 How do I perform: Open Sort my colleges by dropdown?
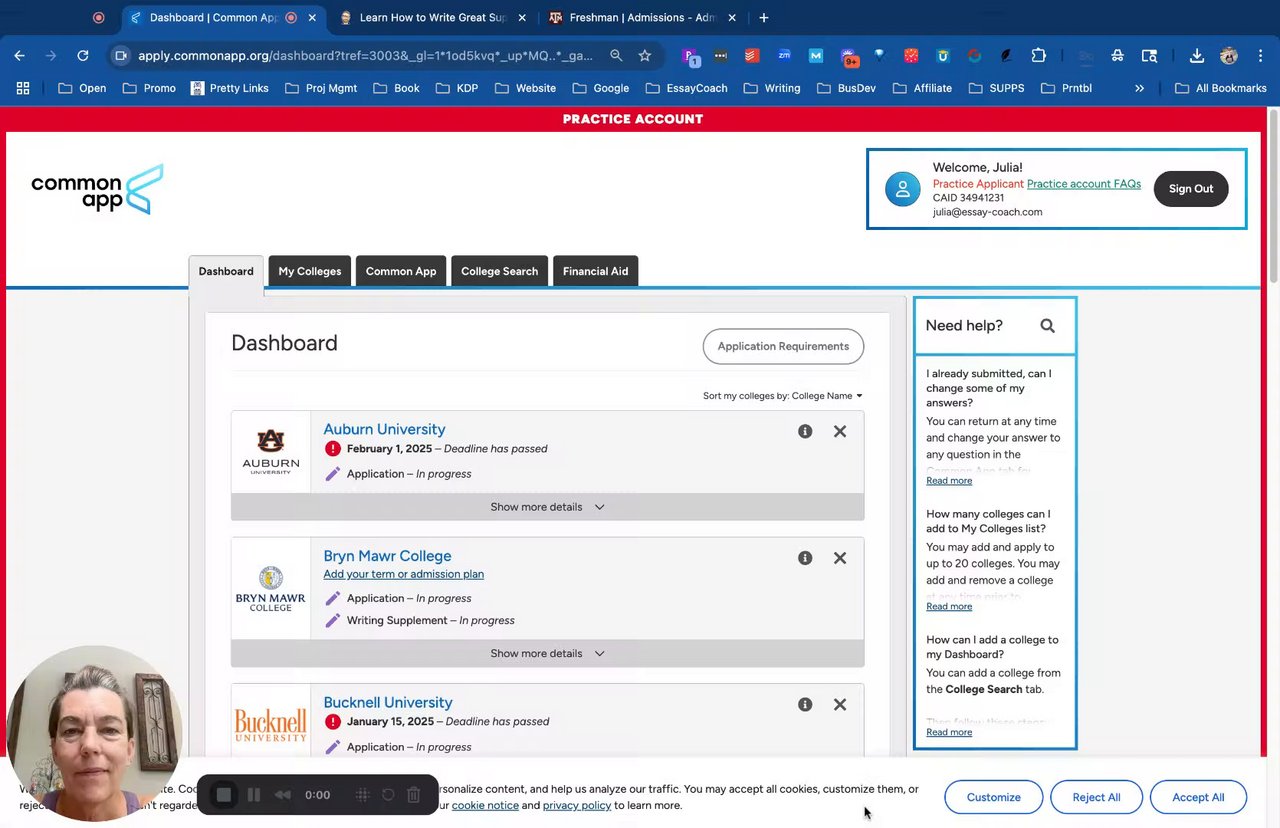[783, 396]
